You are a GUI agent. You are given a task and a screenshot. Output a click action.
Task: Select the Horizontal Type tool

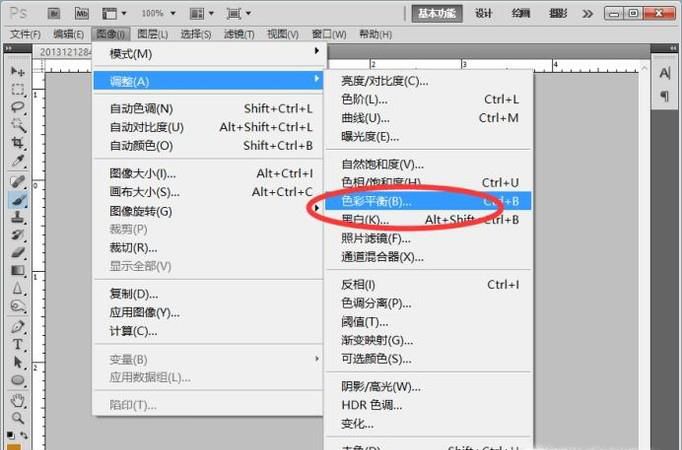(17, 344)
